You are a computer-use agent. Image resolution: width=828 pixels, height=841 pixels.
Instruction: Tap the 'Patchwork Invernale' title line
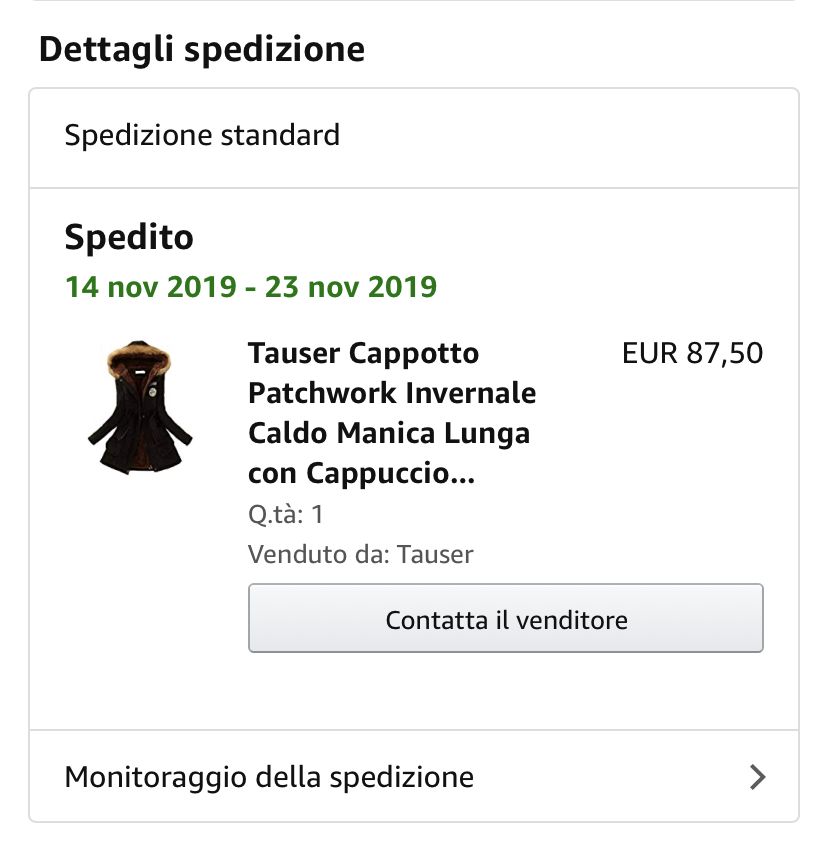392,393
